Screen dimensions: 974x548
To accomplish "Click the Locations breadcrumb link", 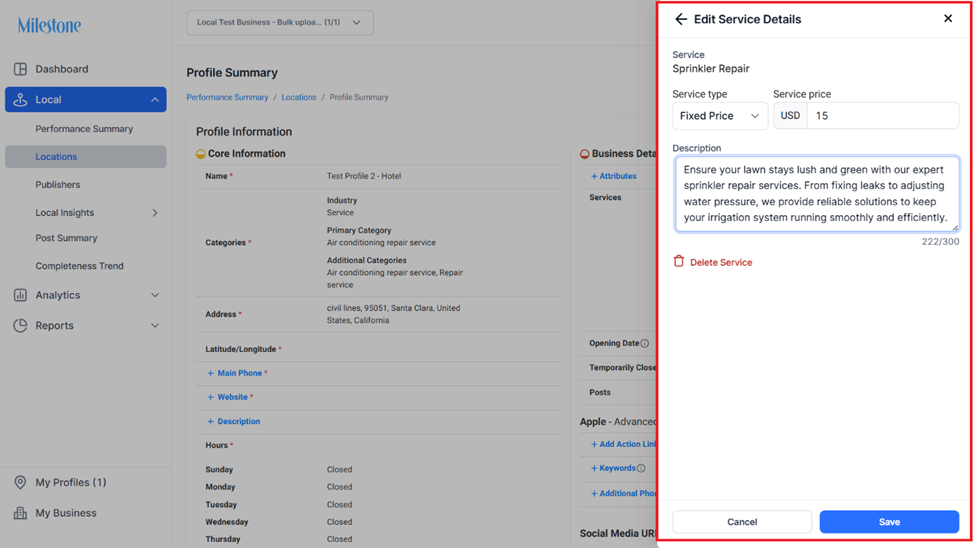I will 299,98.
